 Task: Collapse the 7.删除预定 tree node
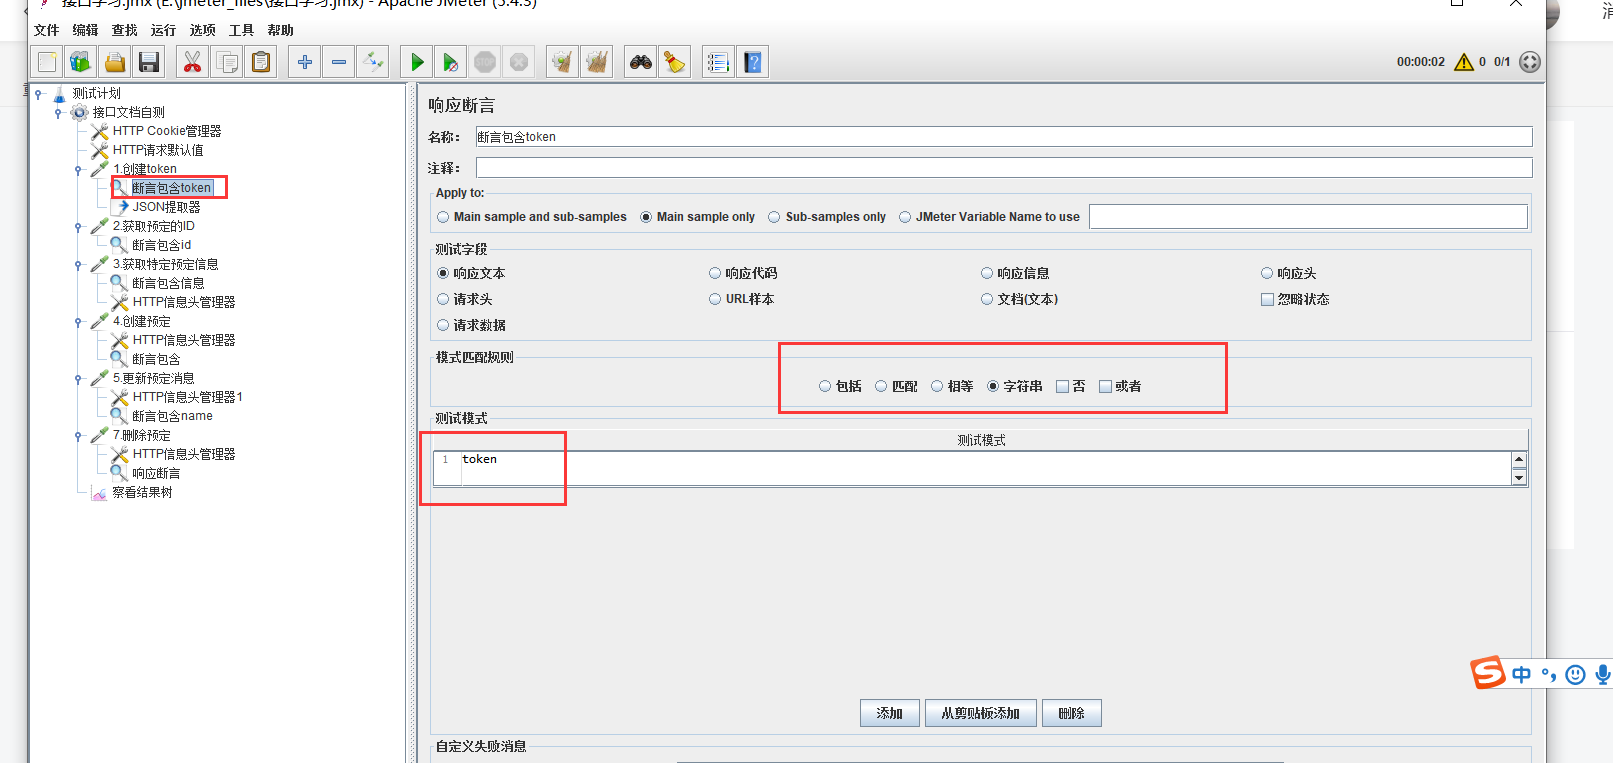pos(78,436)
